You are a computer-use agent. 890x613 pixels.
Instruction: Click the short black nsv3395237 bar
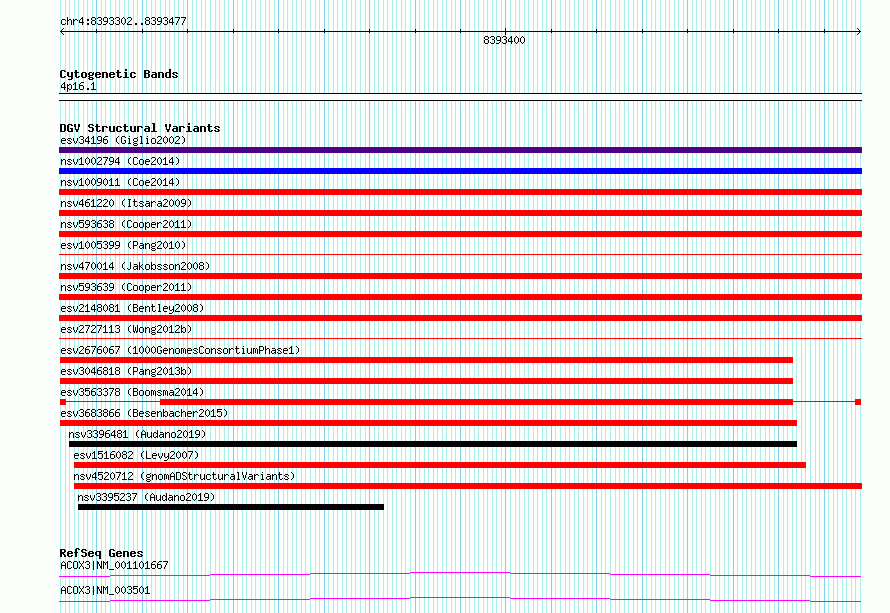coord(231,507)
